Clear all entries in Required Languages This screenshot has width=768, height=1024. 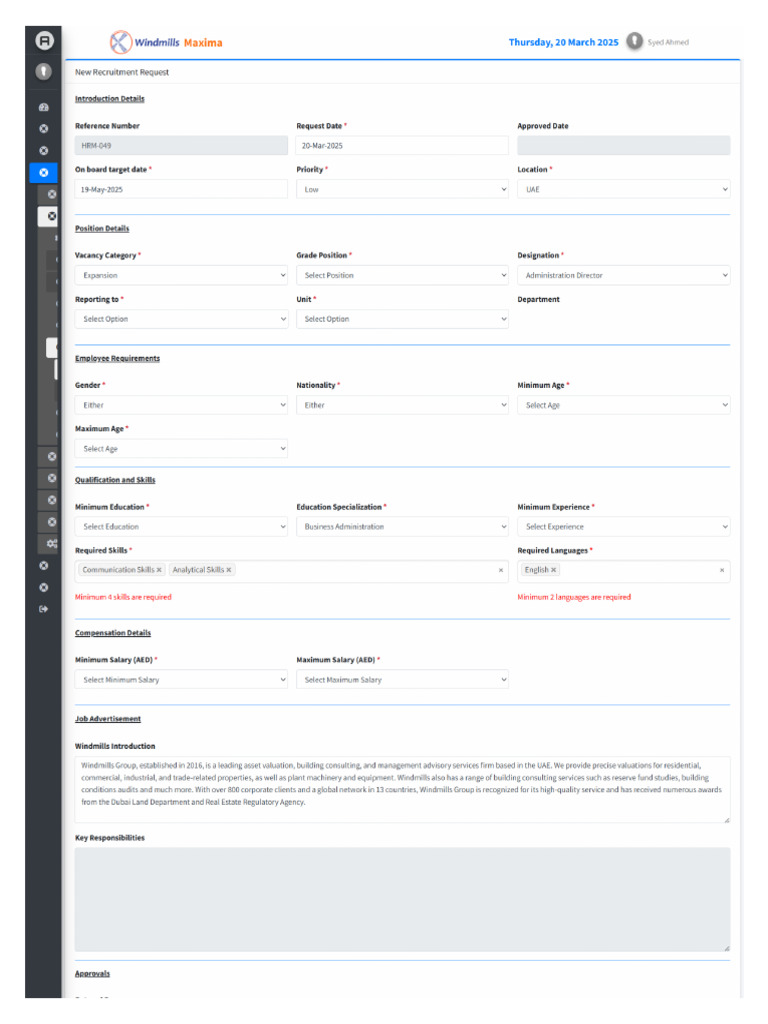point(722,570)
